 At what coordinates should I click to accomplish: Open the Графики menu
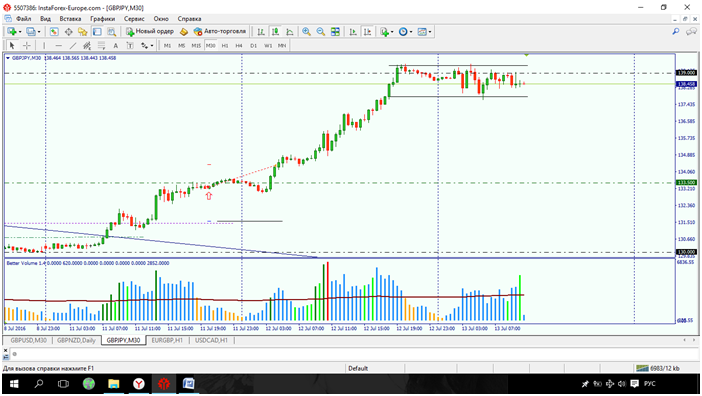[x=103, y=19]
